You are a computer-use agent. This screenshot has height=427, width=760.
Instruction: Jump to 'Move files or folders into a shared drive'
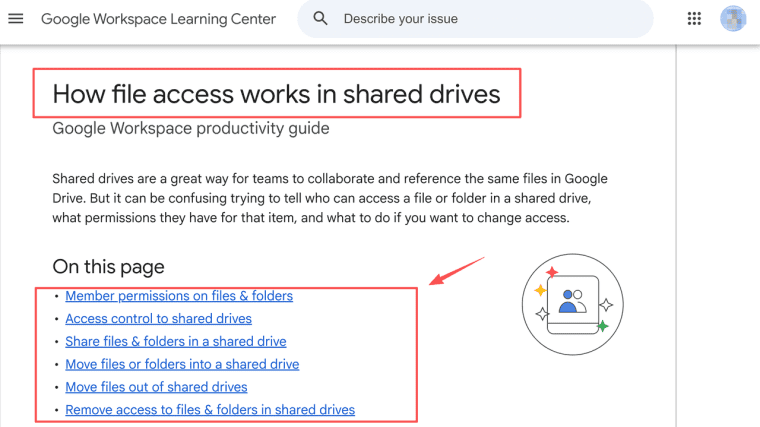pos(182,364)
